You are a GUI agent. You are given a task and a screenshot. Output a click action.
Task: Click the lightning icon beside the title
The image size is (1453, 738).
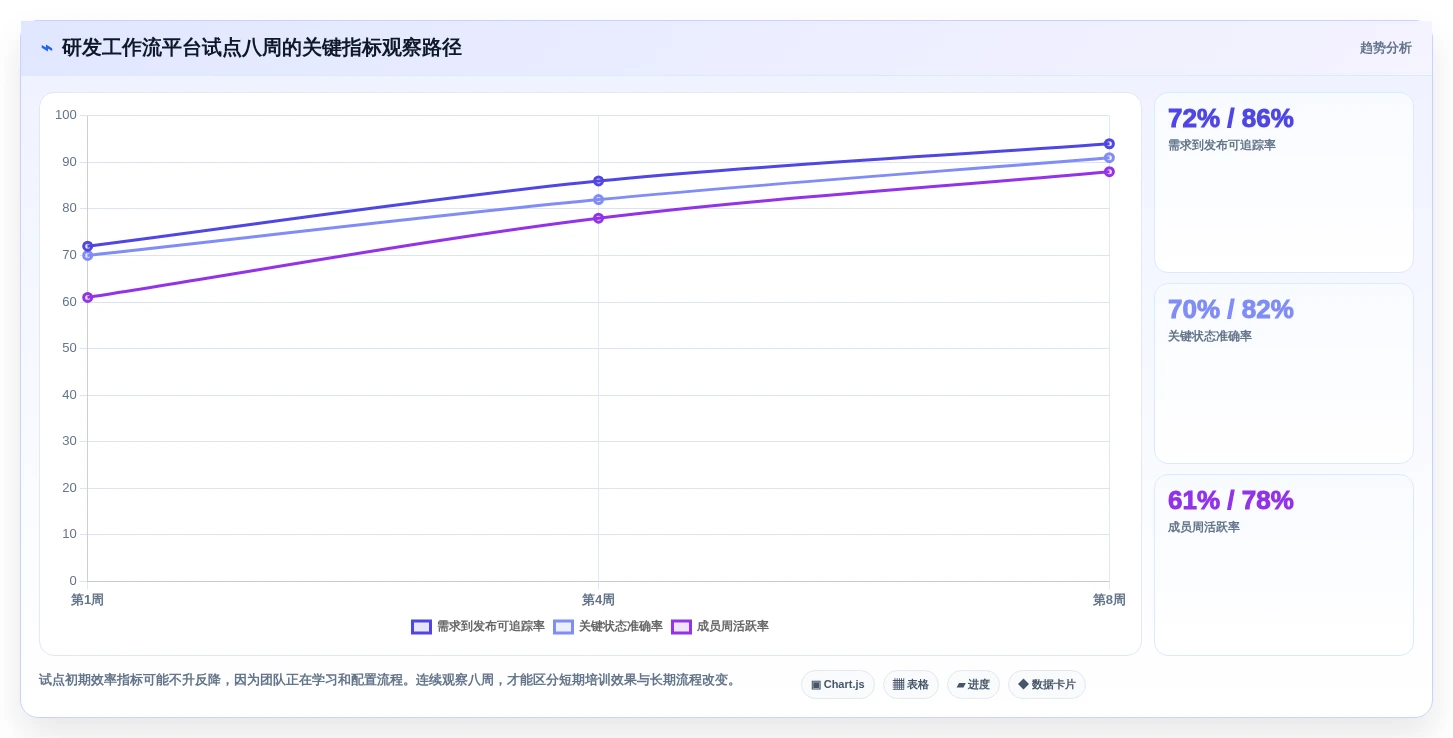pyautogui.click(x=46, y=48)
